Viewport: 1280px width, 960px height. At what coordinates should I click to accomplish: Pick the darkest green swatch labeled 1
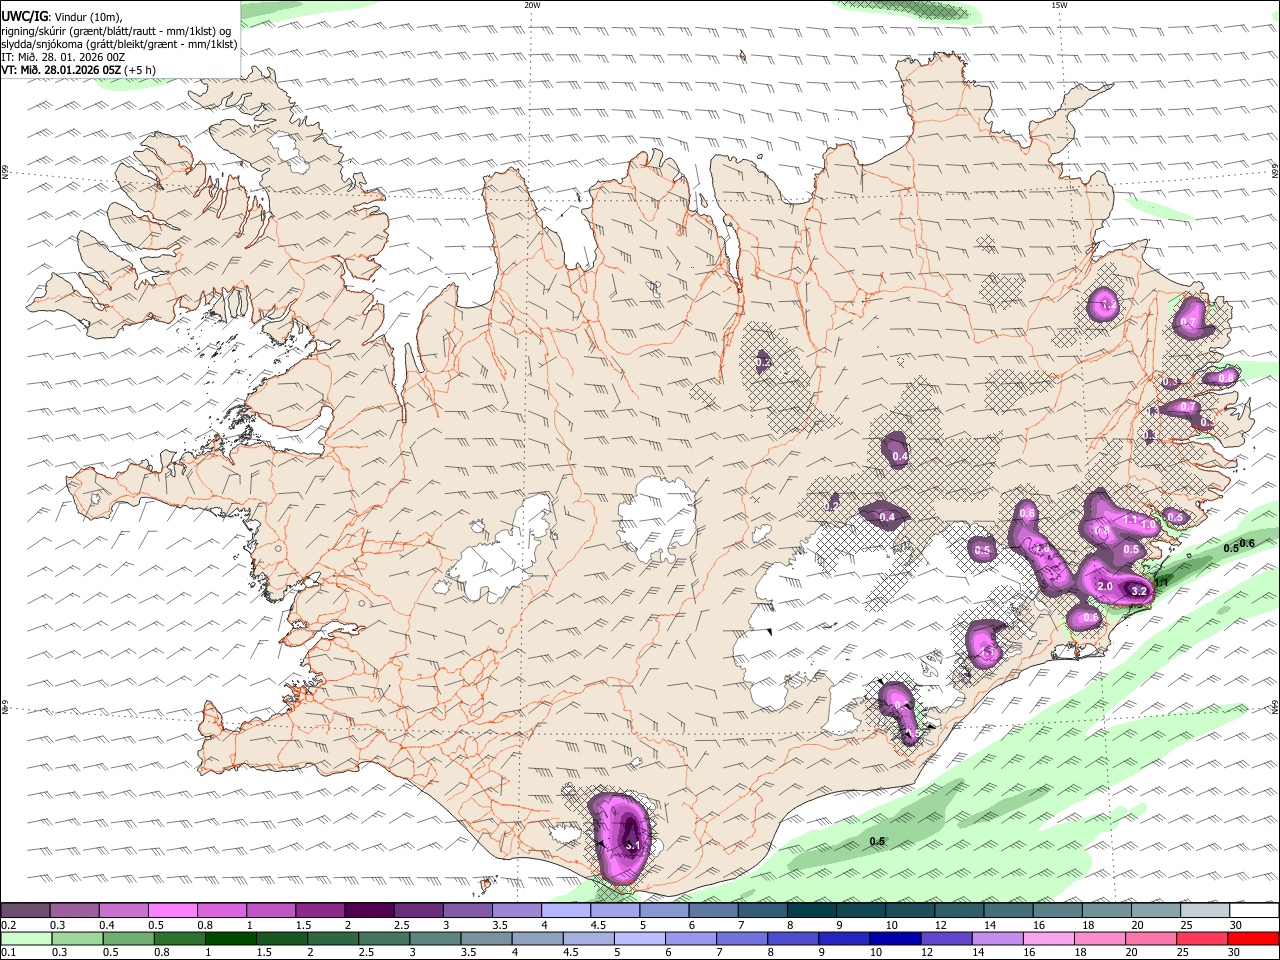click(230, 939)
